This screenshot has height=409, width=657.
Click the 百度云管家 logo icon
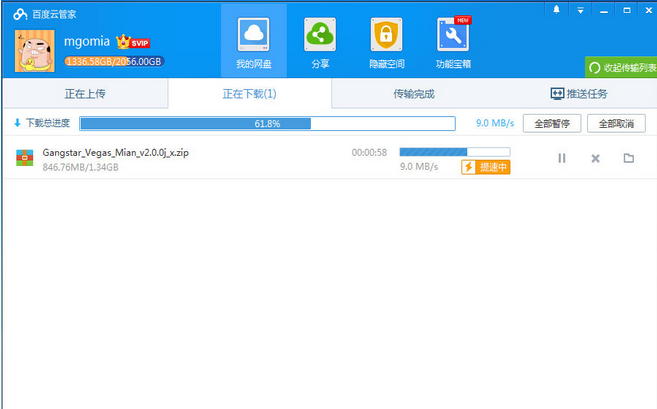tap(20, 14)
